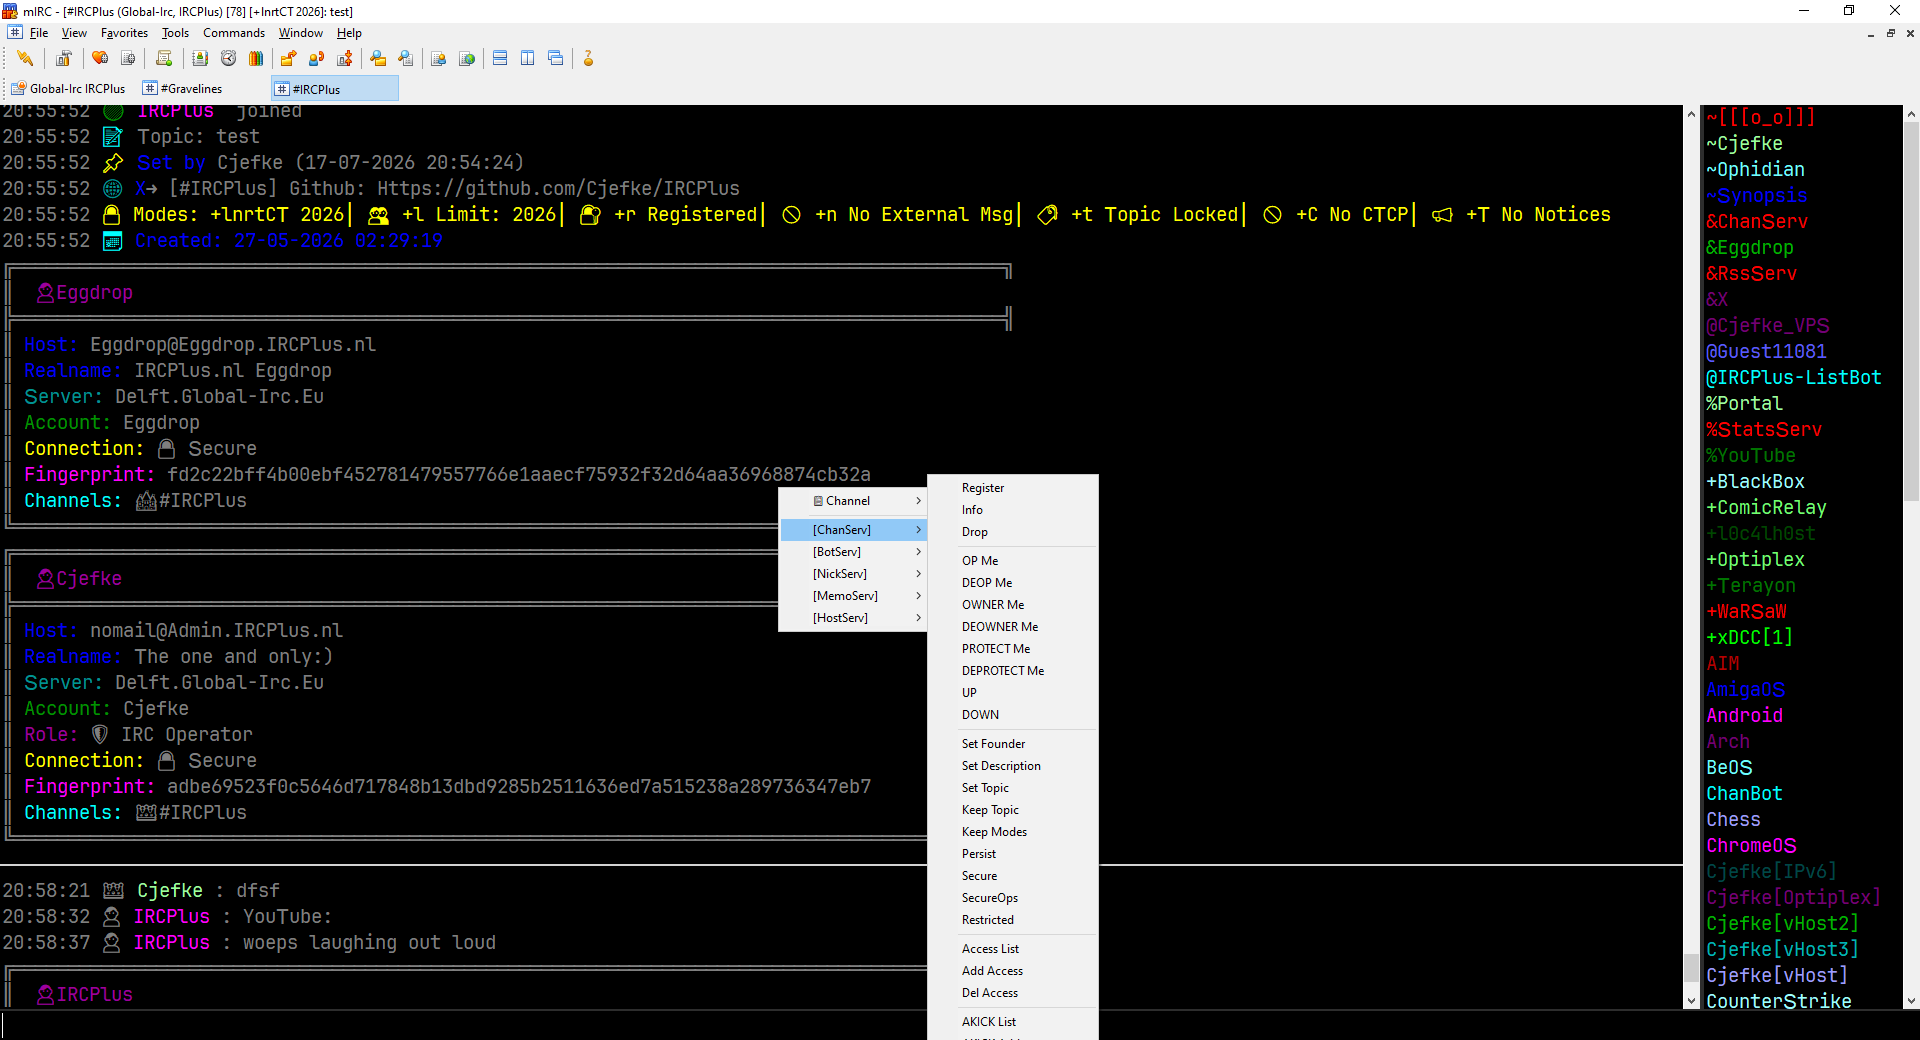Image resolution: width=1920 pixels, height=1040 pixels.
Task: Expand the [MemoServ] submenu
Action: (x=853, y=596)
